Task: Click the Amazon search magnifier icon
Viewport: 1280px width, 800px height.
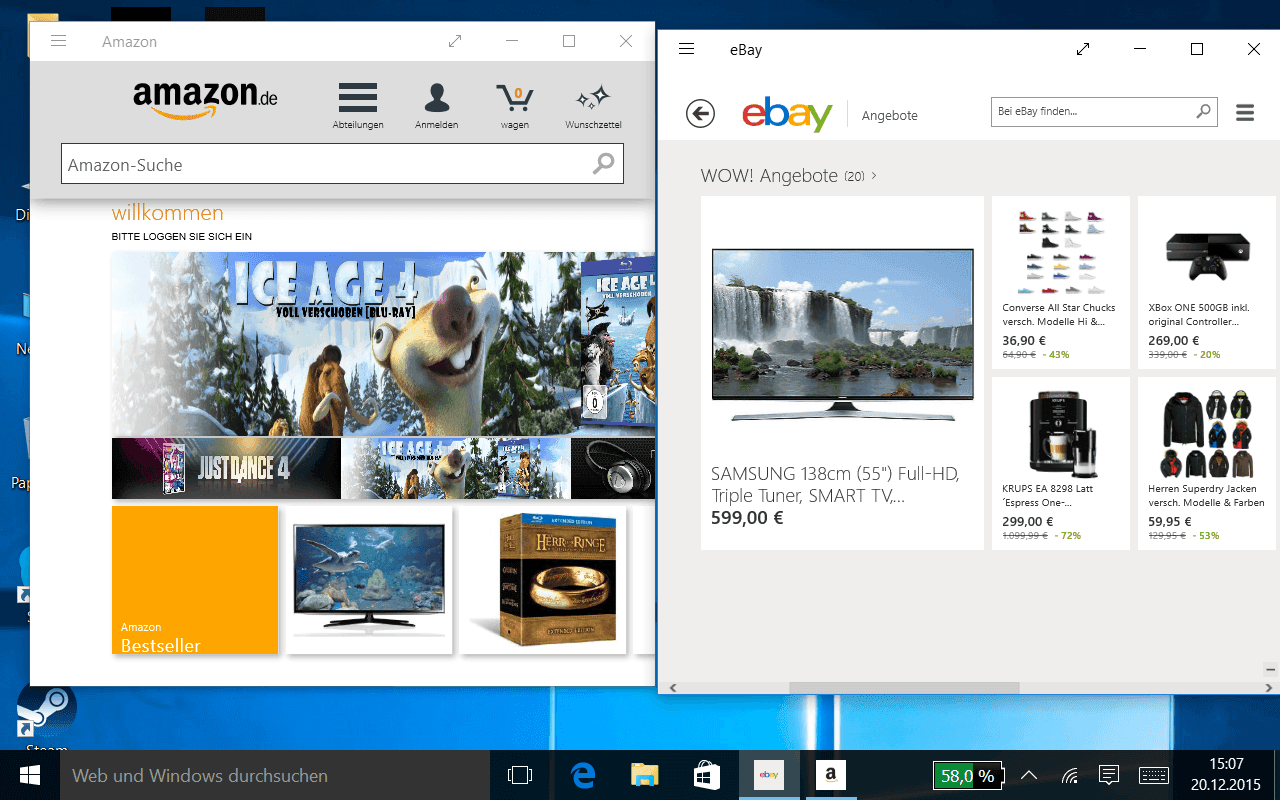Action: click(603, 164)
